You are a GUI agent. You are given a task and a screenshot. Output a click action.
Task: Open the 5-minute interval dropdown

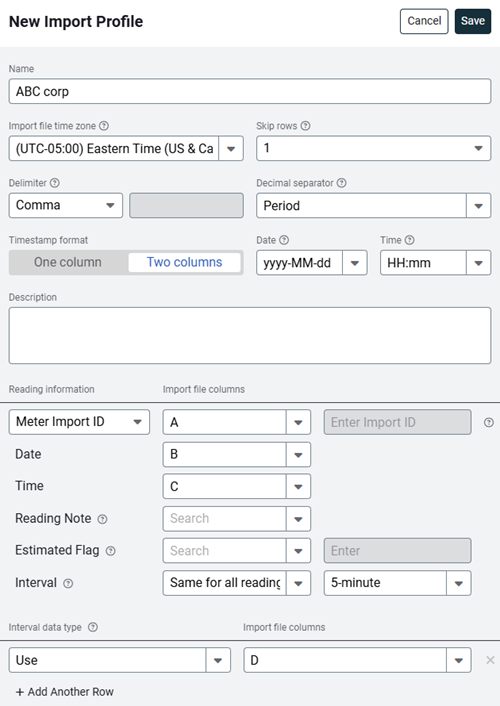(397, 583)
